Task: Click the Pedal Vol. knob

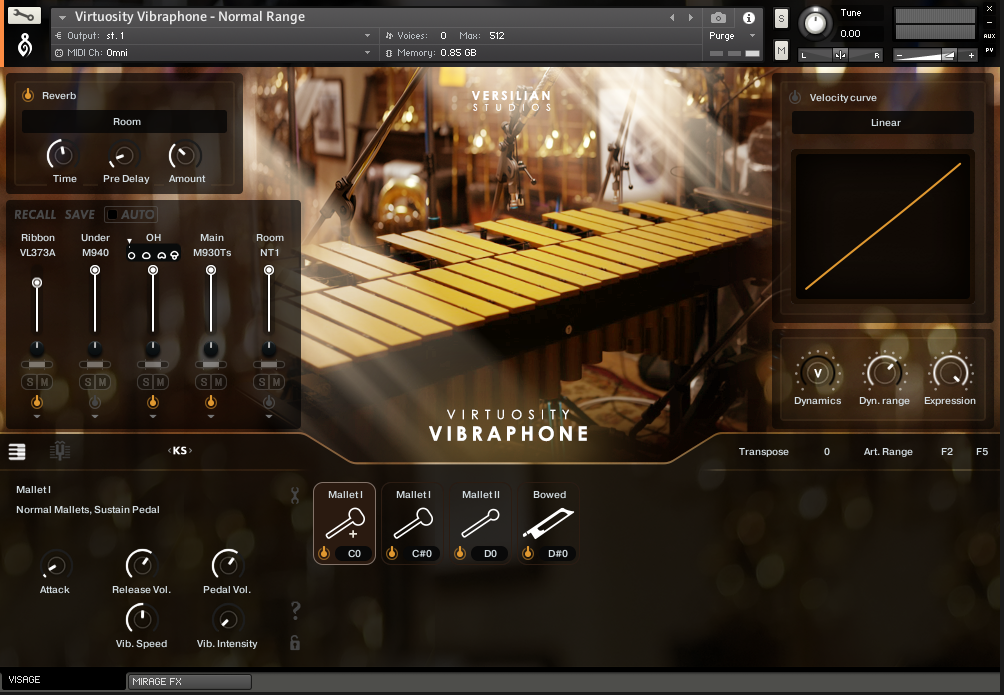Action: pos(227,565)
